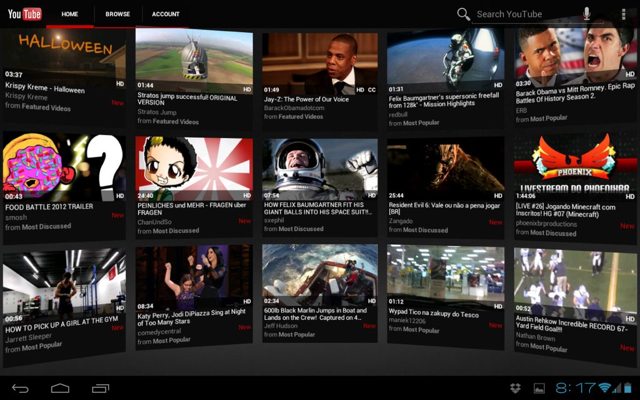Open the Tesco shopping video thumbnail
Image resolution: width=640 pixels, height=400 pixels.
(445, 276)
